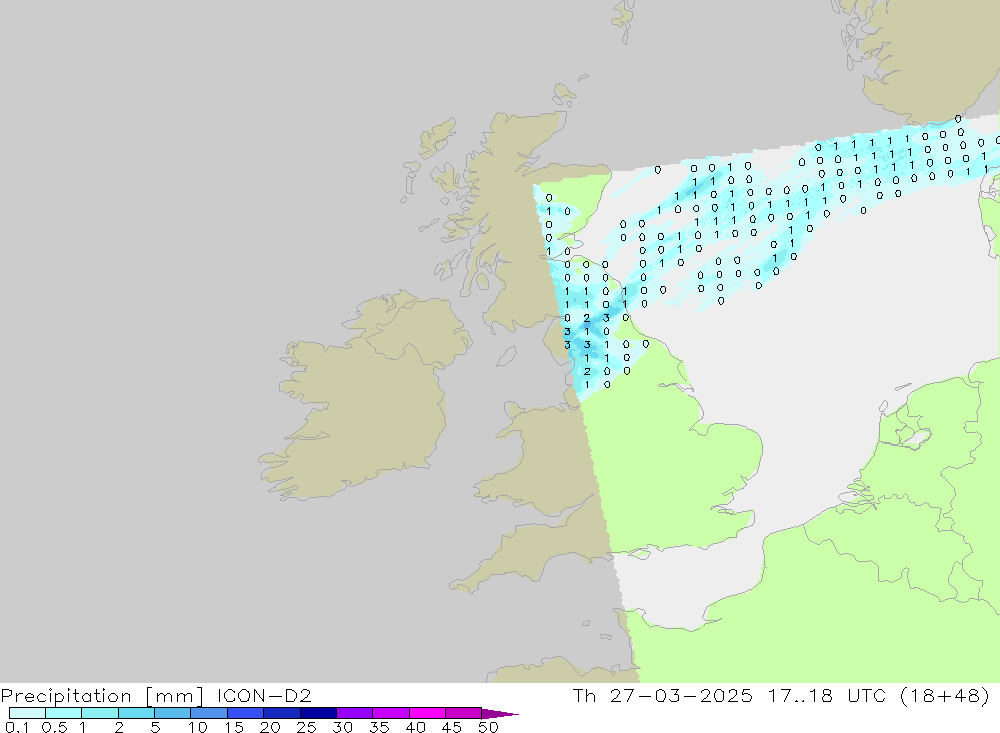
Task: Click the '(18+48)' forecast run label
Action: click(945, 696)
